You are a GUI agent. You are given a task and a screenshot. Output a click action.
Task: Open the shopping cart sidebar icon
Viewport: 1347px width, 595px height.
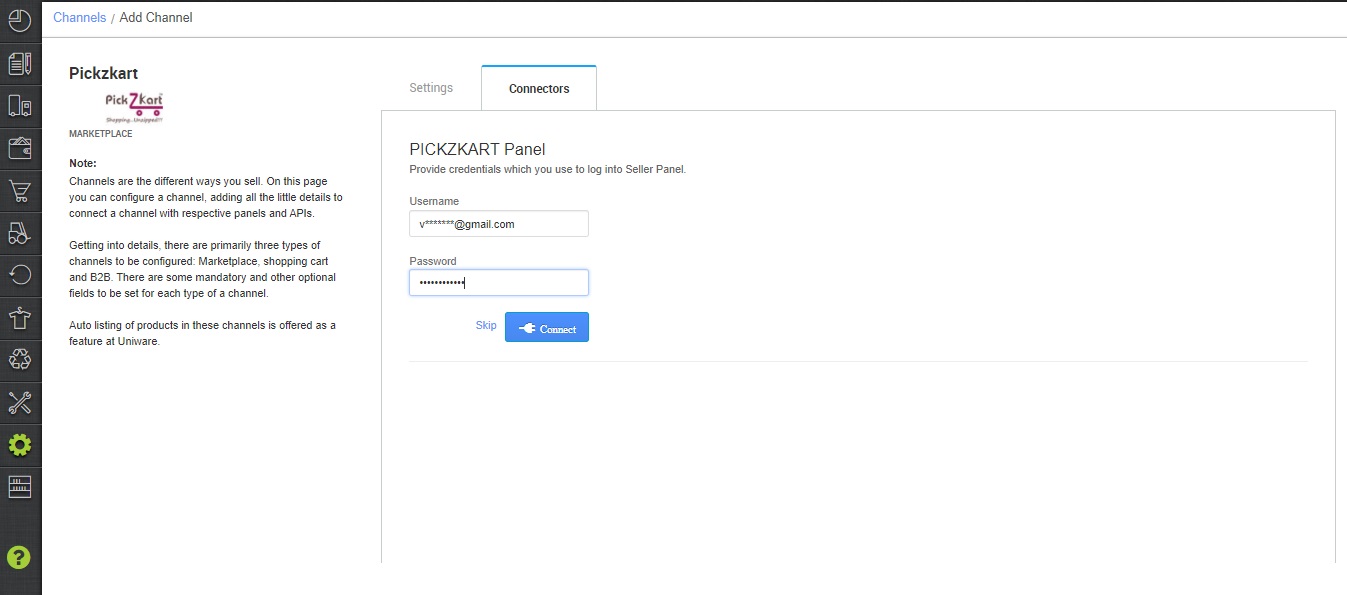[20, 191]
